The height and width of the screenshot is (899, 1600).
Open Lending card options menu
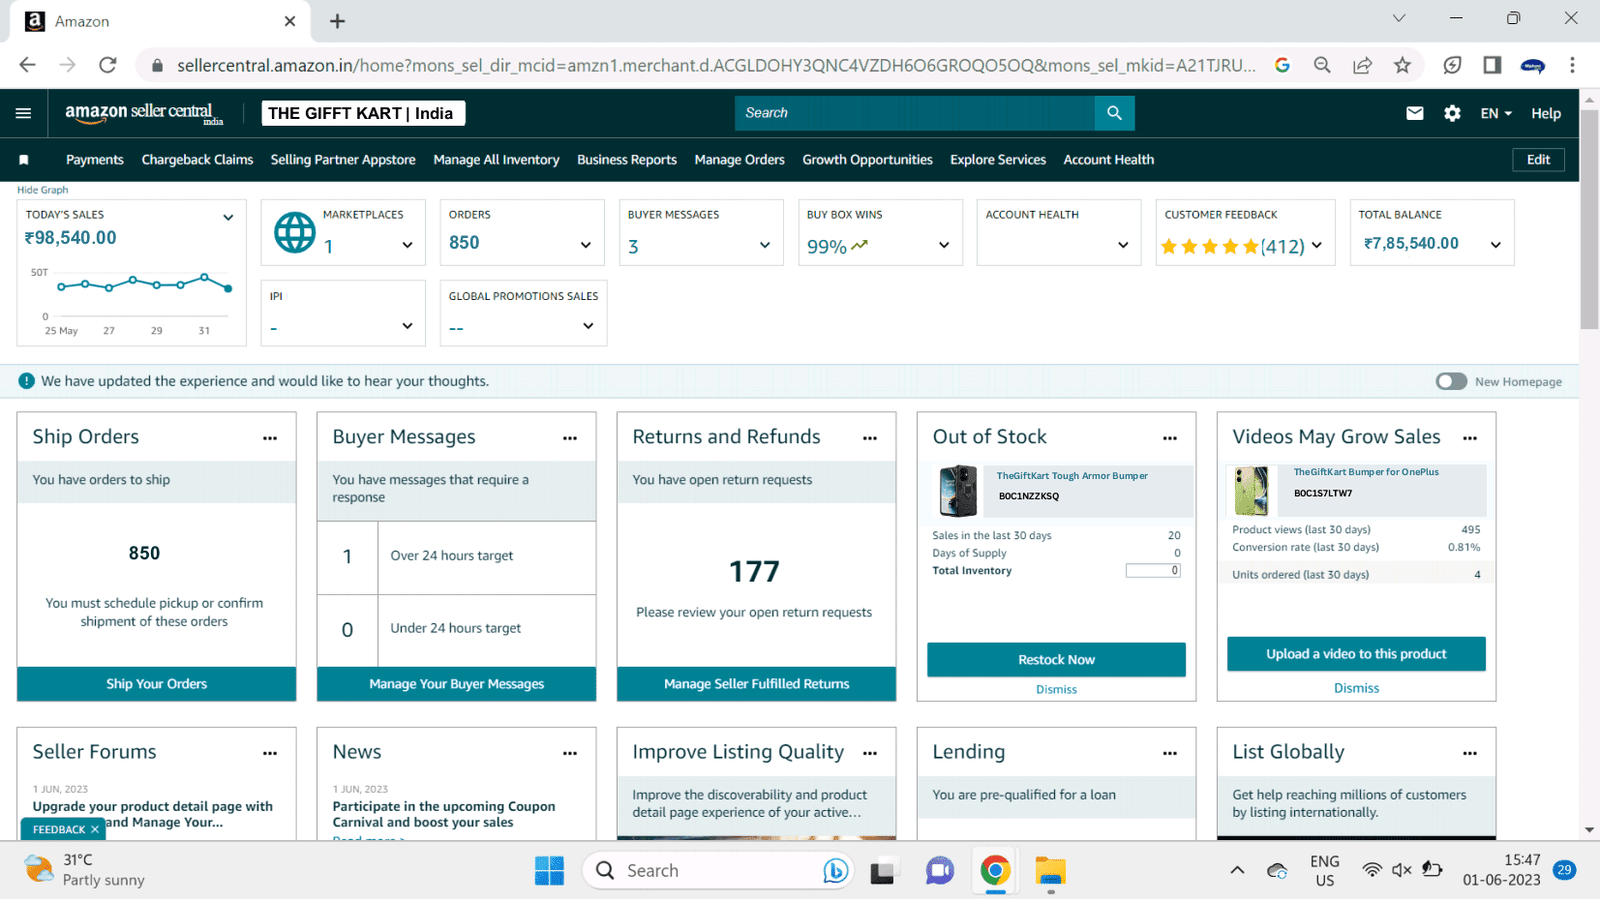1170,753
